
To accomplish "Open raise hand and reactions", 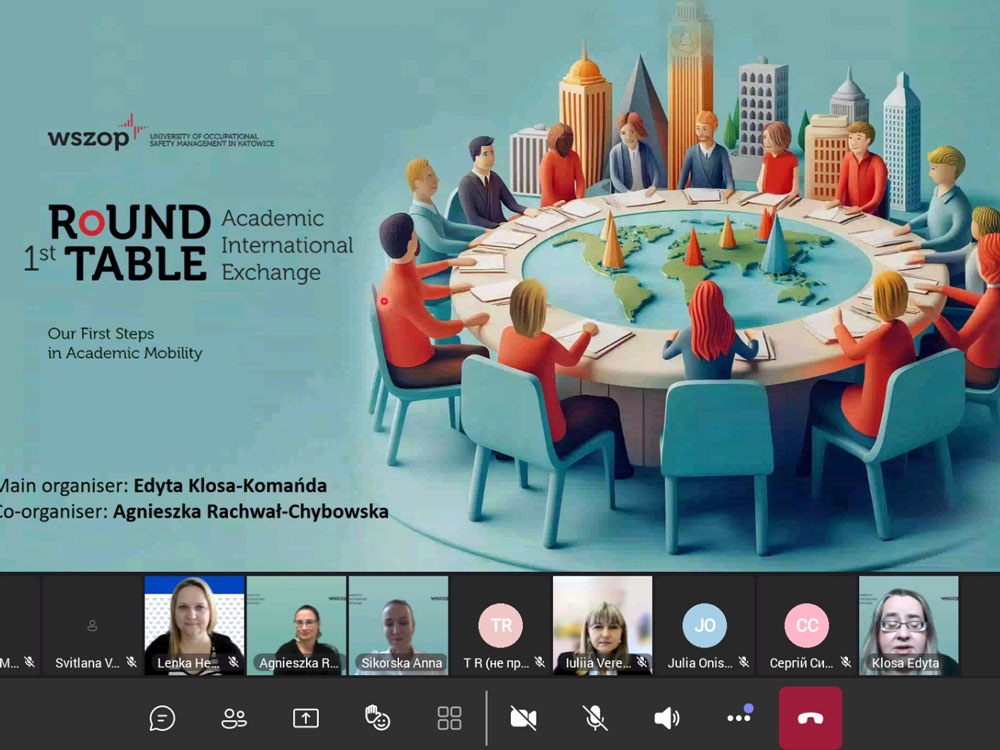I will (377, 718).
